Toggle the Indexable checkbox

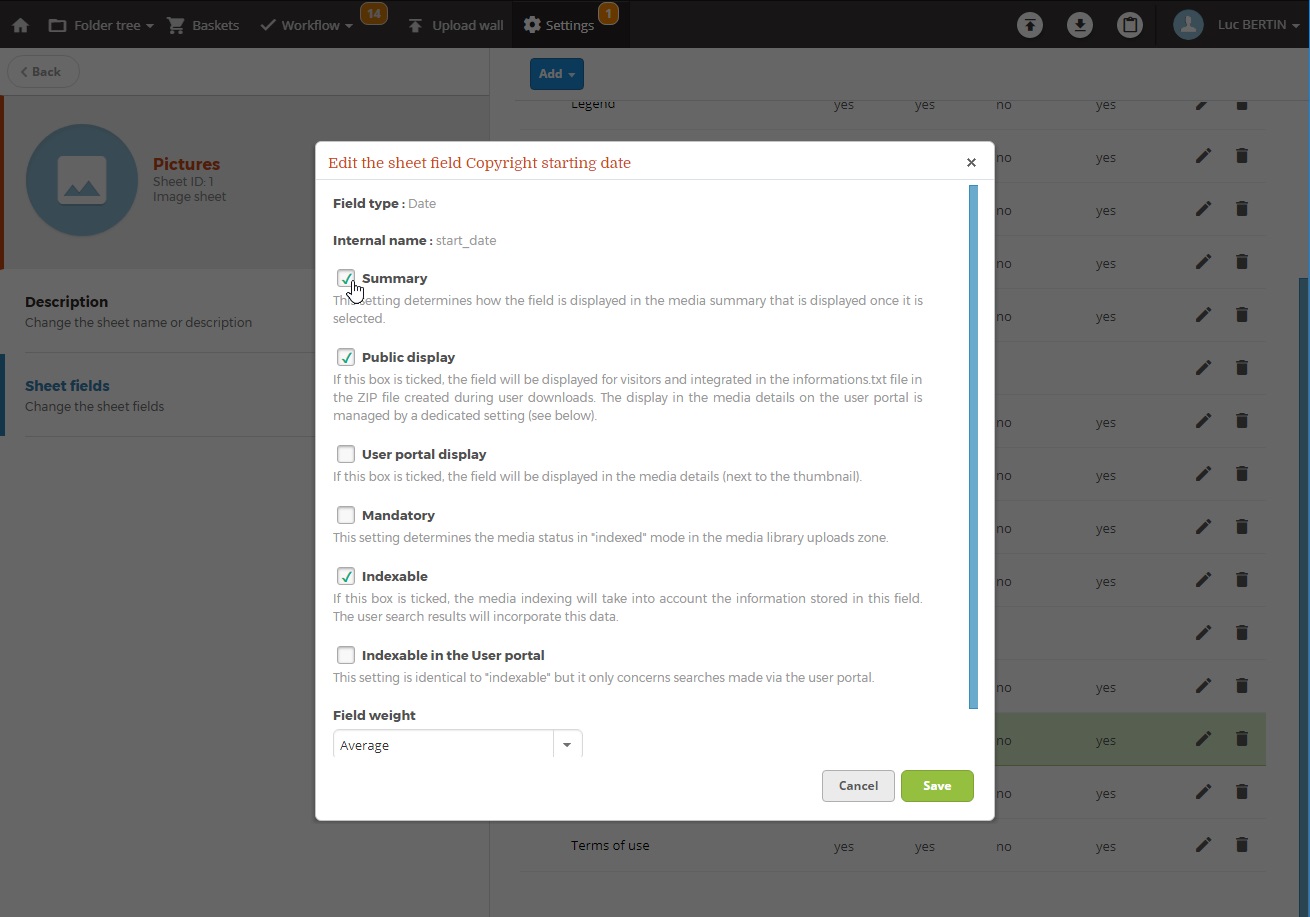click(x=346, y=576)
